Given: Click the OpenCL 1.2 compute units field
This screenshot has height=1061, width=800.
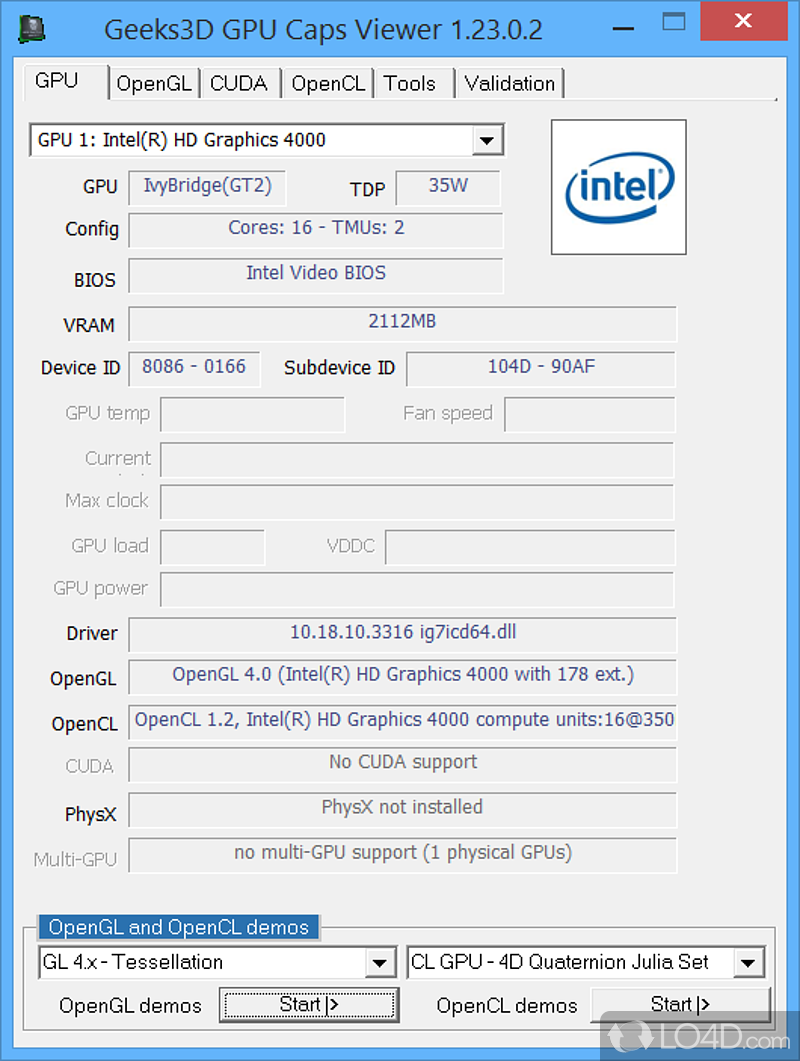Looking at the screenshot, I should [402, 723].
